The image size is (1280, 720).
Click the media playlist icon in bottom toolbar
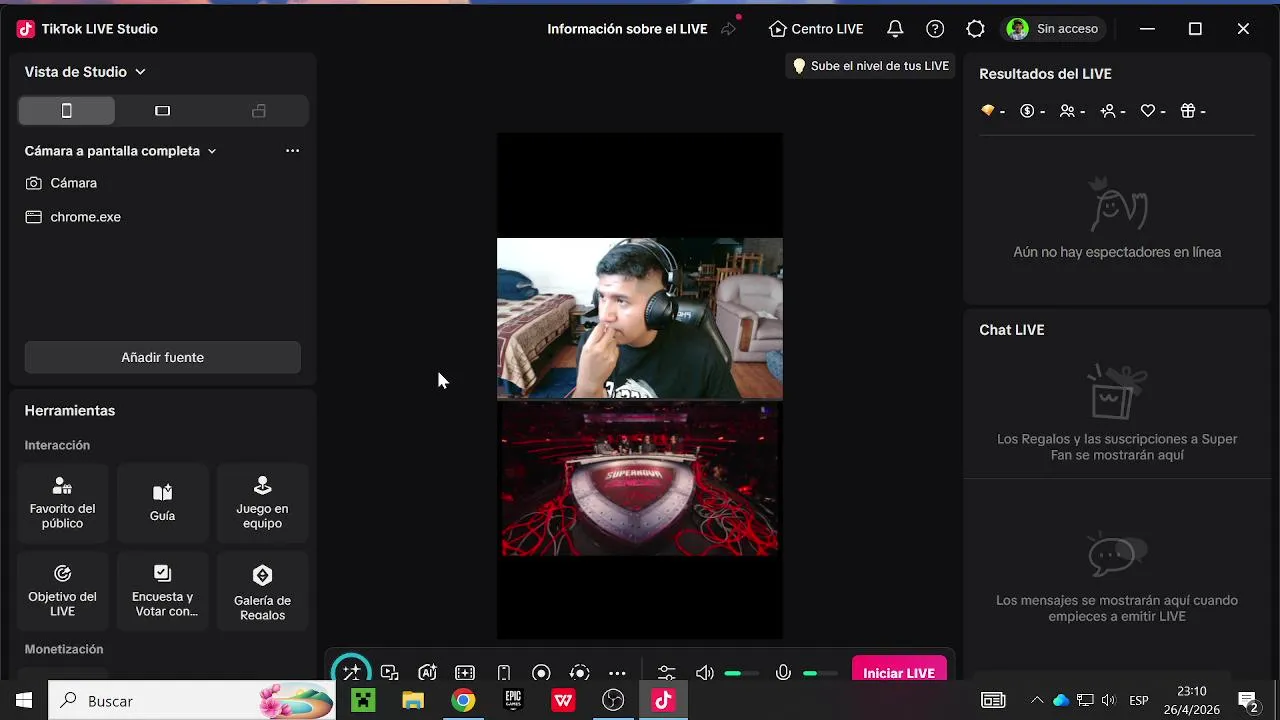click(390, 673)
